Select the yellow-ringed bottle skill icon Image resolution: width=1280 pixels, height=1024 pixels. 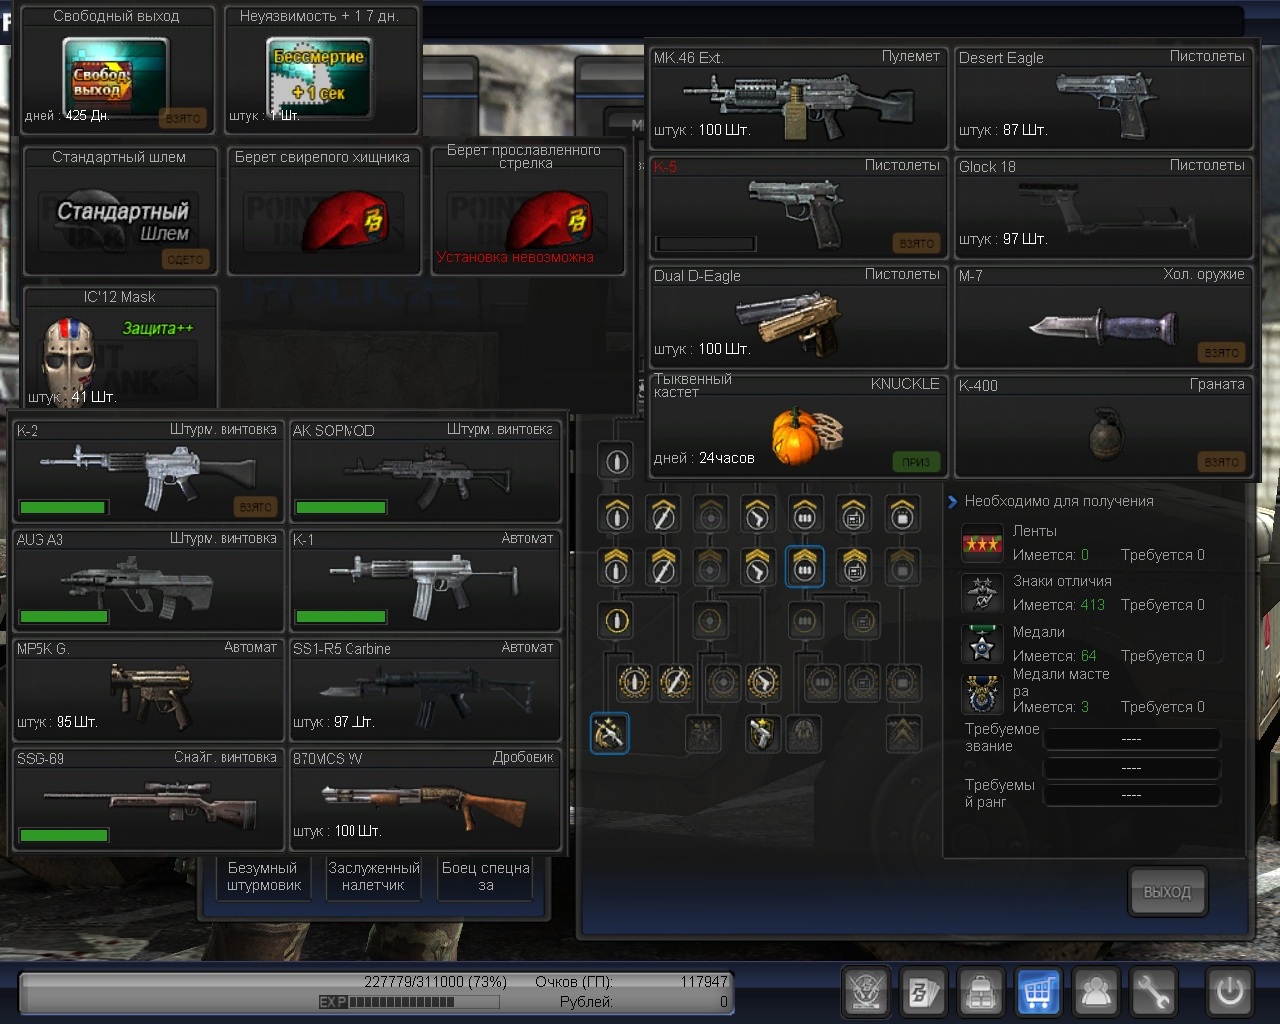pos(617,620)
